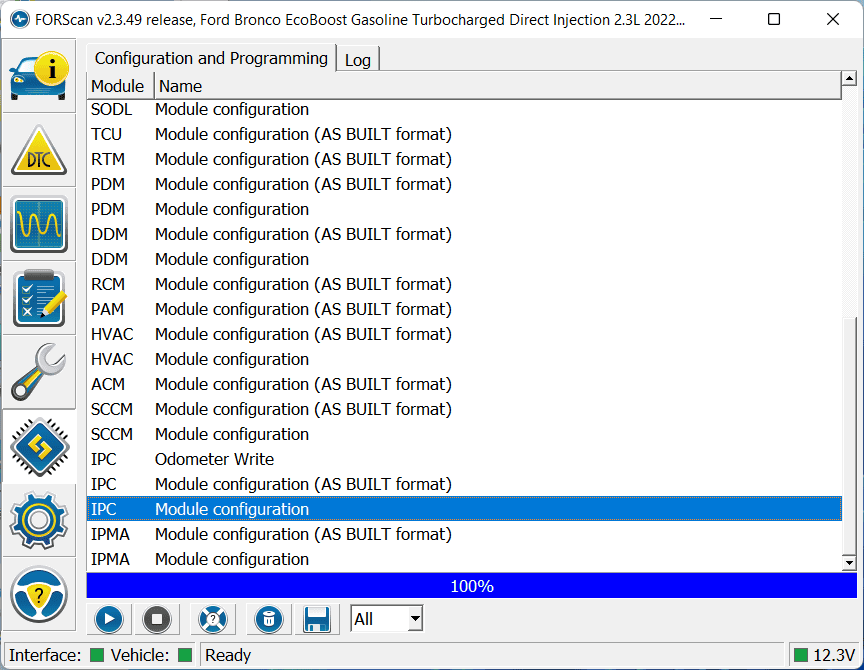Click the lifebuoy help icon in bottom toolbar
The height and width of the screenshot is (670, 864).
click(212, 619)
